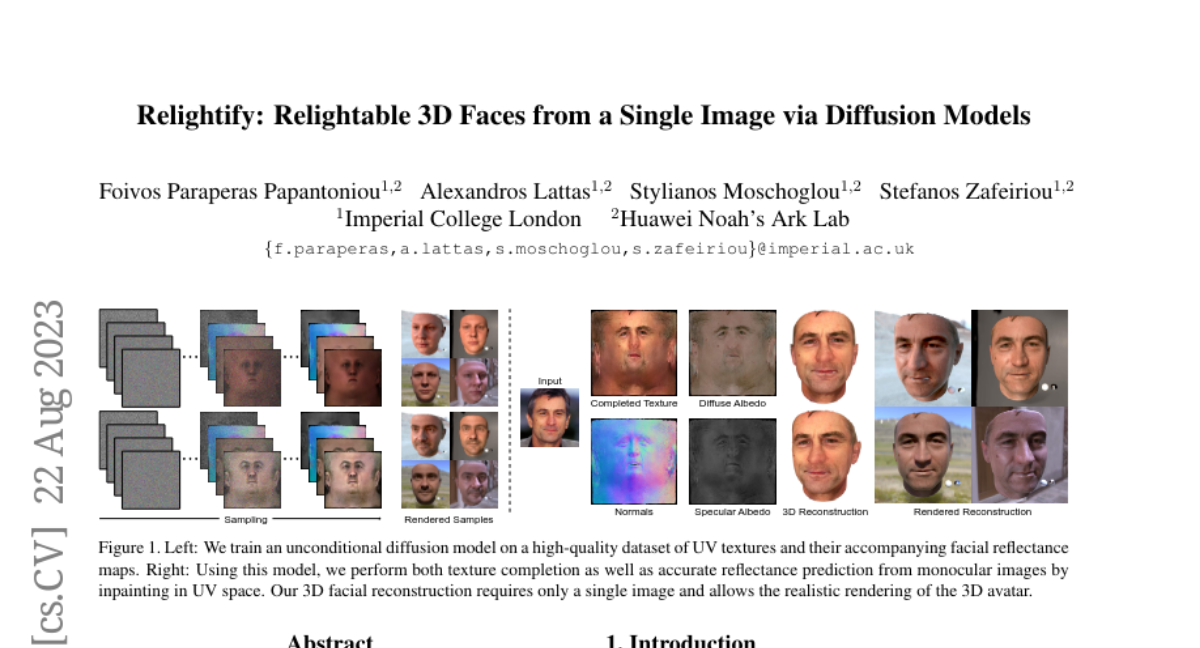Click the authors' imperial.ac.uk email address line
The height and width of the screenshot is (648, 1200).
tap(589, 249)
